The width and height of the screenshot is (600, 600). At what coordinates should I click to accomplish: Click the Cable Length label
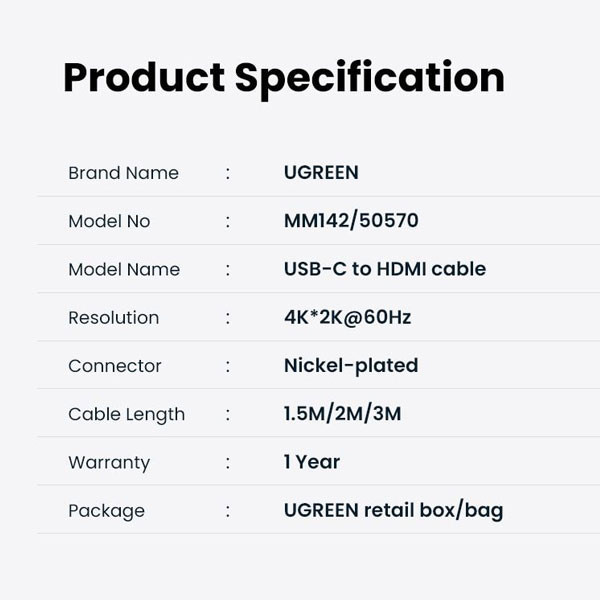pyautogui.click(x=126, y=414)
